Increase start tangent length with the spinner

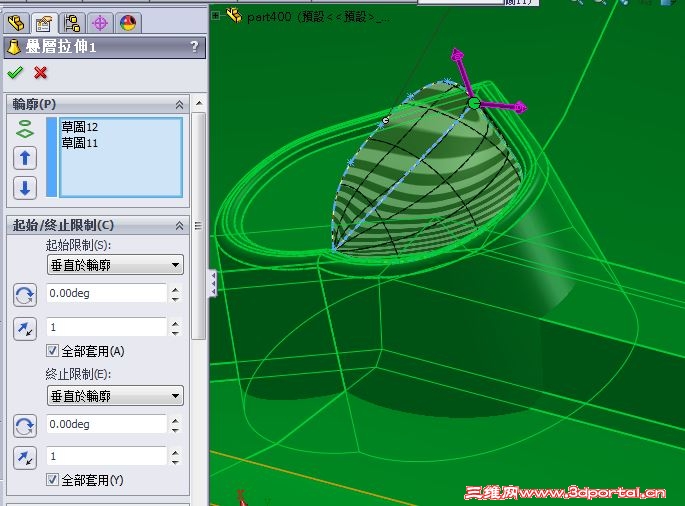click(175, 323)
